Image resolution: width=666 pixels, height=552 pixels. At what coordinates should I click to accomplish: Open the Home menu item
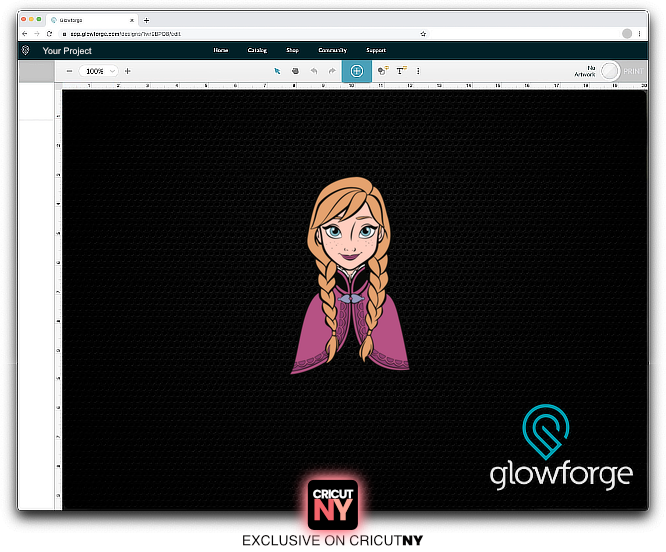(220, 50)
